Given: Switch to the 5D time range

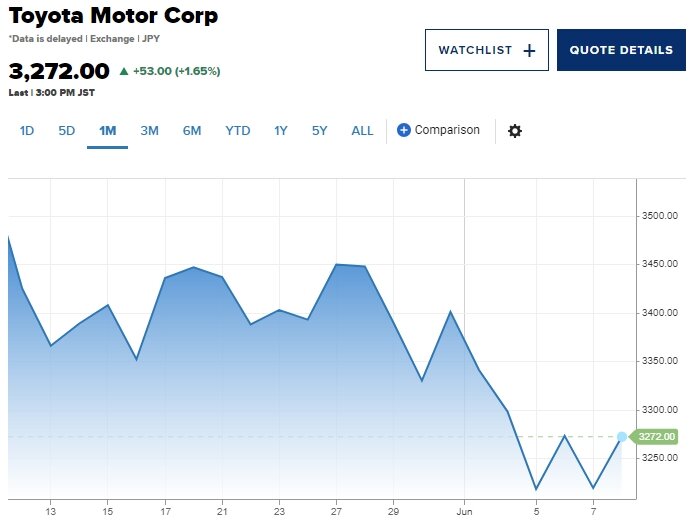Looking at the screenshot, I should tap(66, 131).
